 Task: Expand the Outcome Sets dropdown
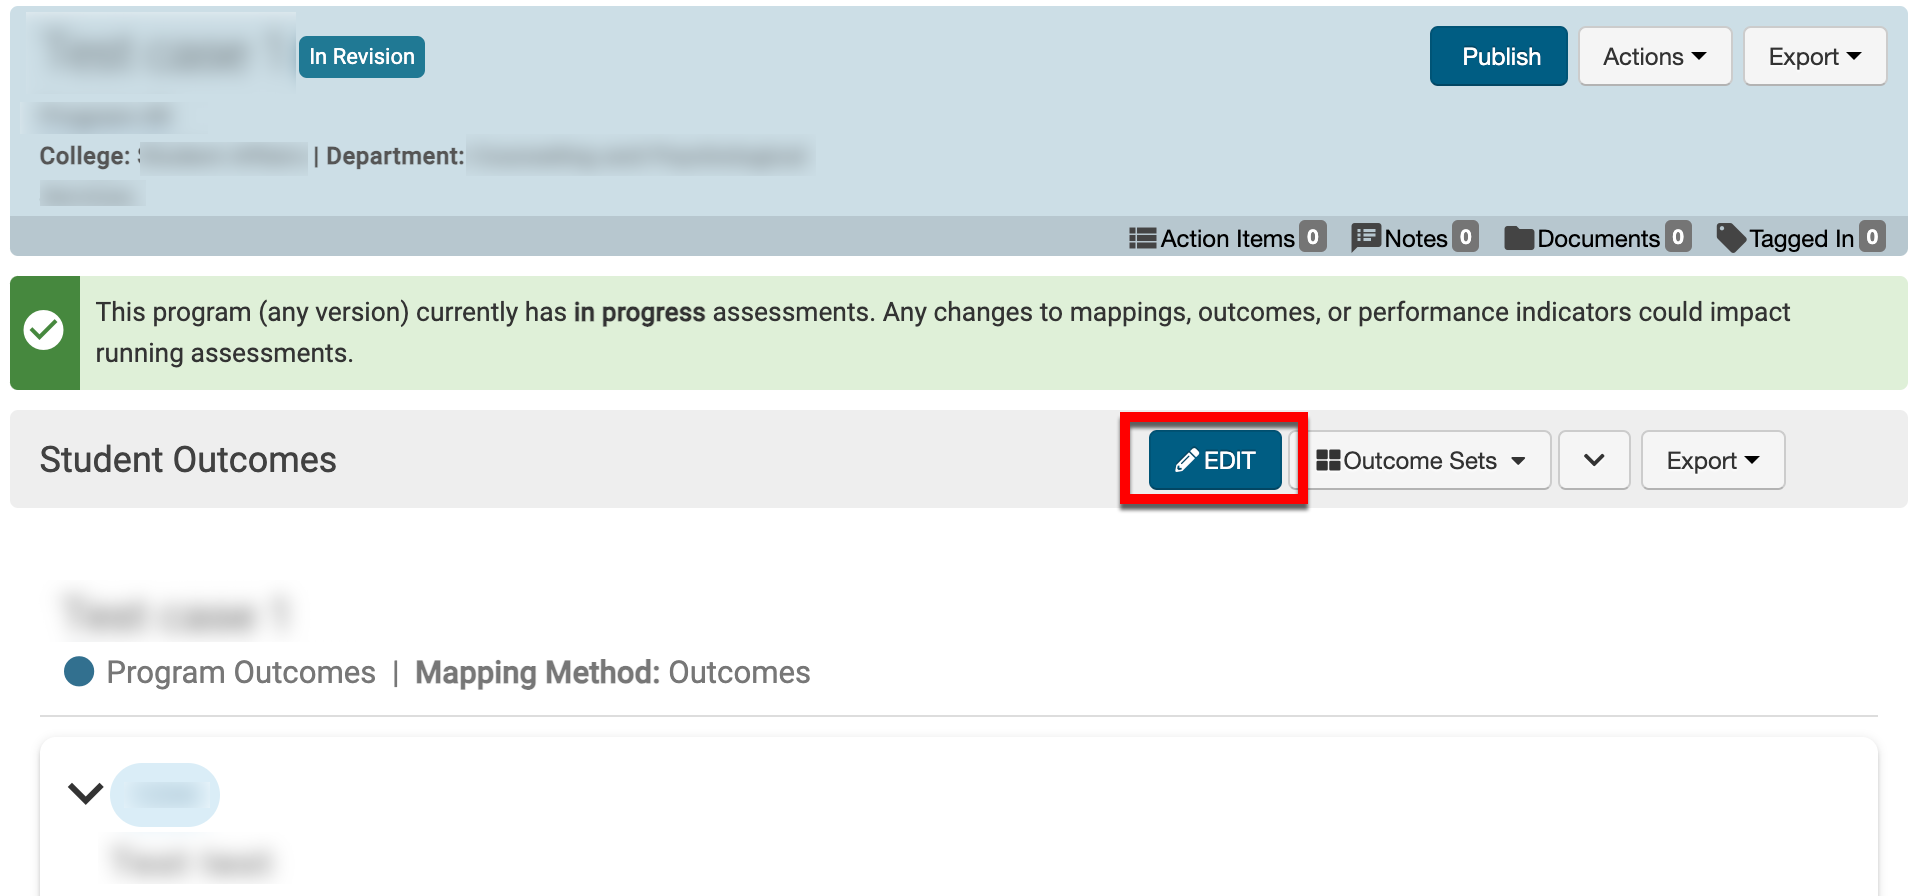point(1423,460)
